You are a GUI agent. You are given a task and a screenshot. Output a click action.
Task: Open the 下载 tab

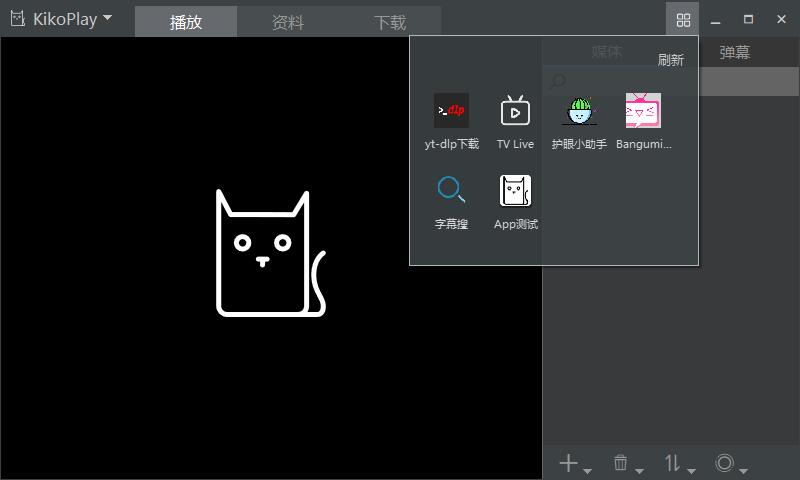click(x=390, y=22)
